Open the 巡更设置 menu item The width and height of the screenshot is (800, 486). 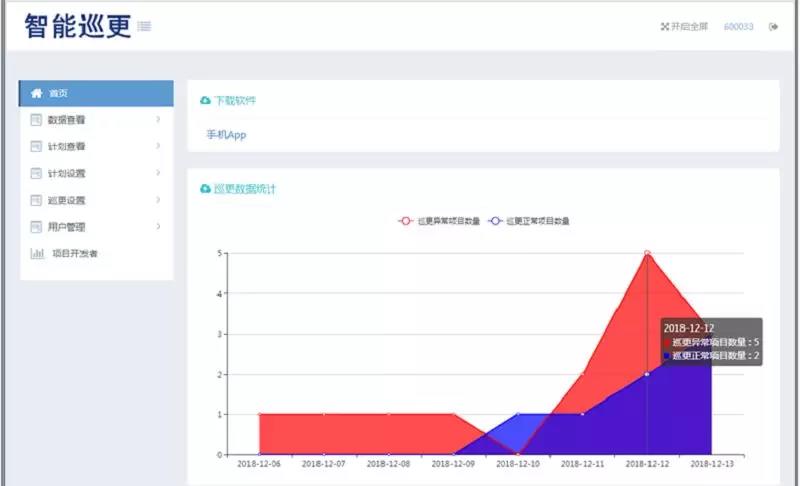pyautogui.click(x=96, y=200)
